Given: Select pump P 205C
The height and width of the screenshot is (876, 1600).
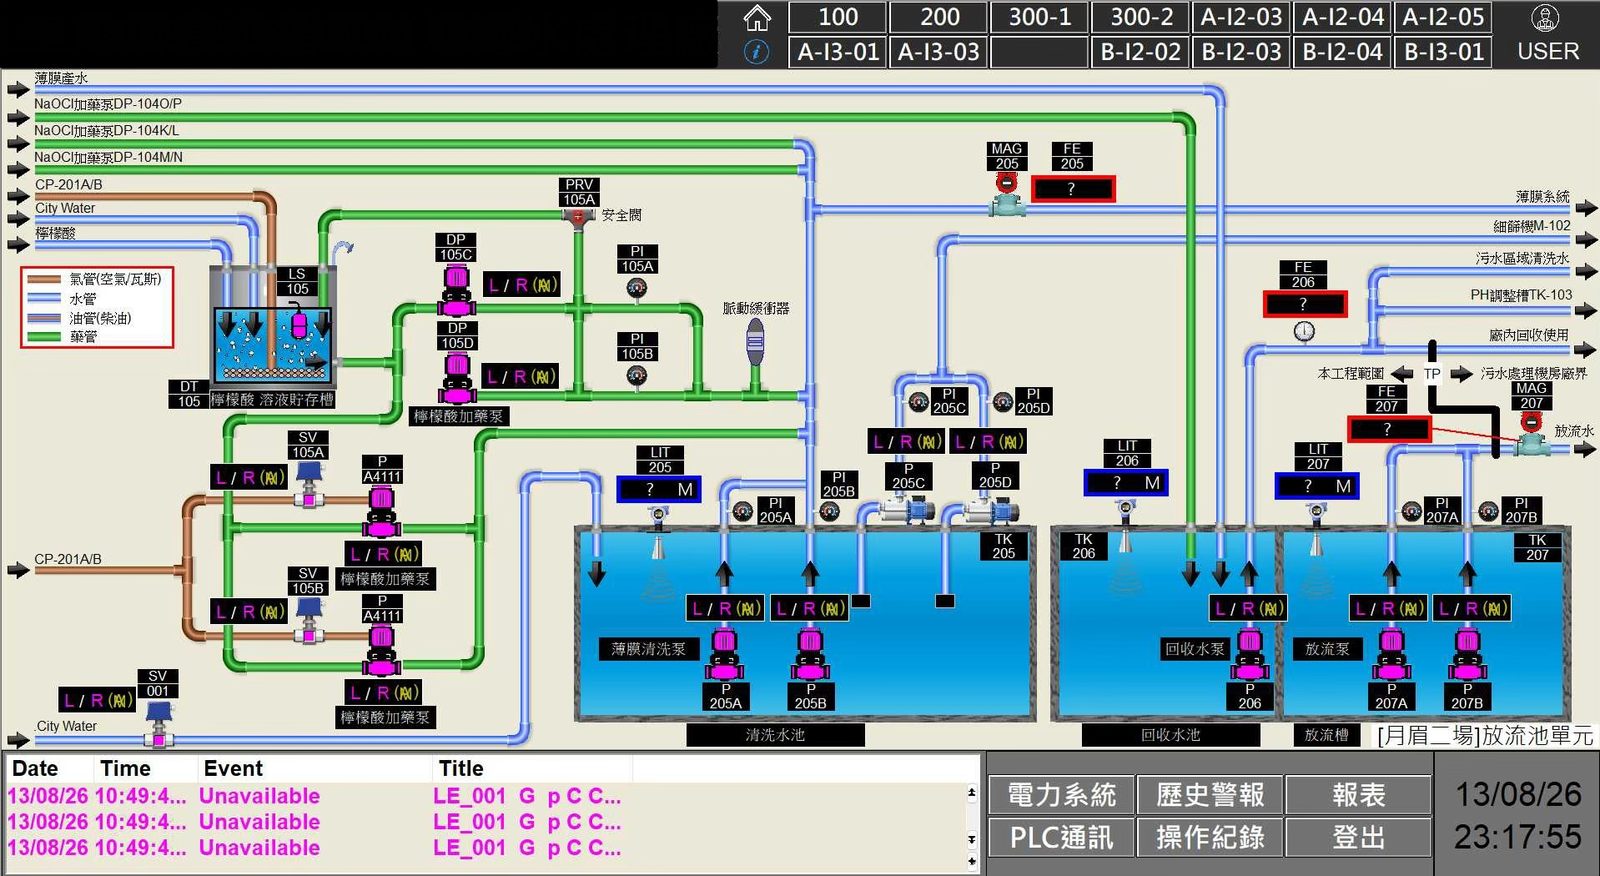Looking at the screenshot, I should (907, 510).
